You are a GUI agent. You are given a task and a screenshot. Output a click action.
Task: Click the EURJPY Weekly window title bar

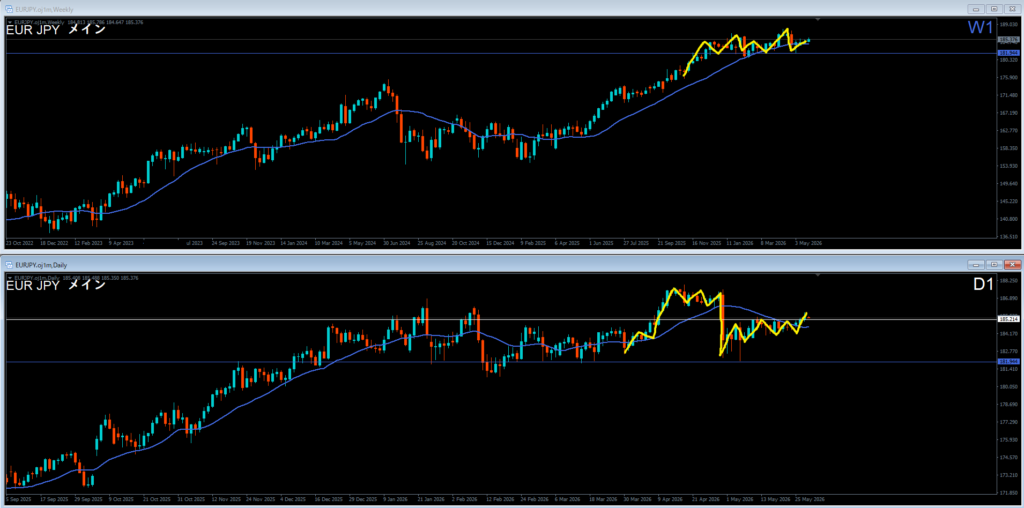[483, 9]
